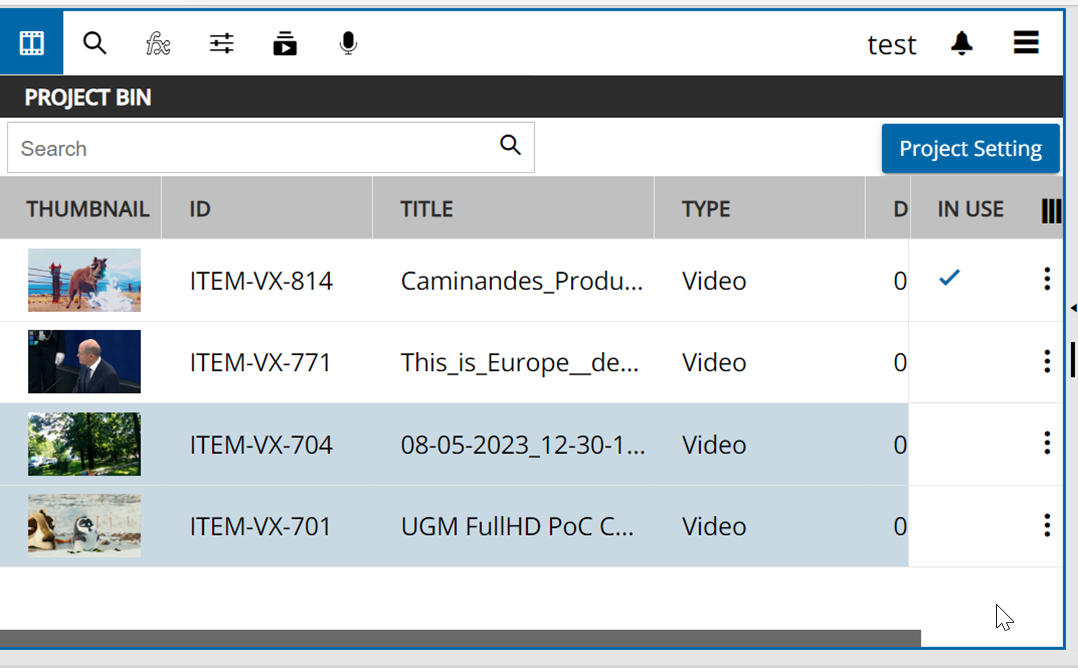Open the adjustments sliders panel
The width and height of the screenshot is (1078, 668).
click(x=221, y=43)
